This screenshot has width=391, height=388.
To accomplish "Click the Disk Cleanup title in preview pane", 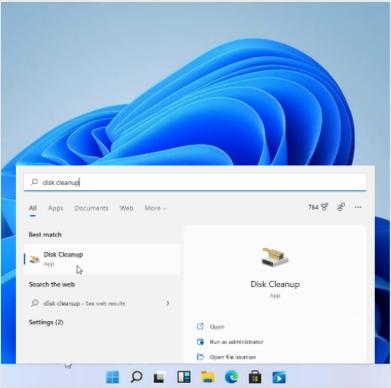I will click(275, 284).
